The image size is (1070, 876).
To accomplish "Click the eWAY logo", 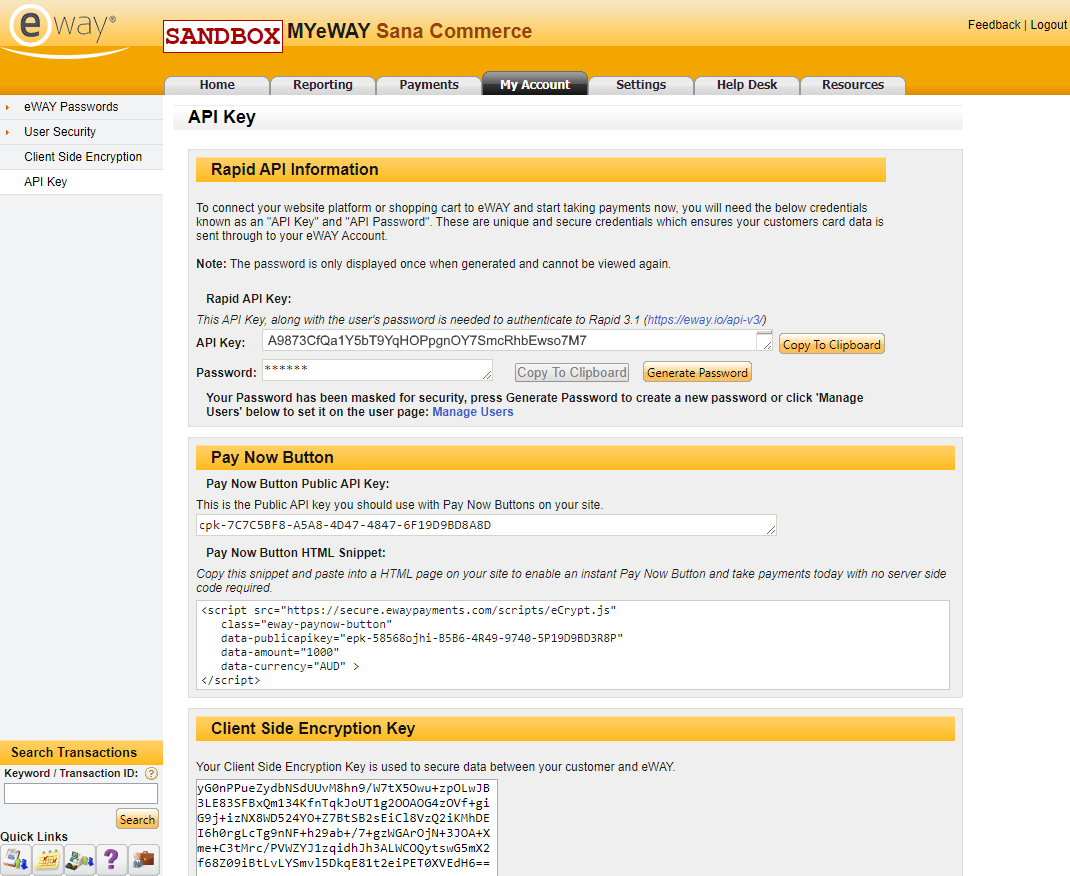I will coord(64,31).
